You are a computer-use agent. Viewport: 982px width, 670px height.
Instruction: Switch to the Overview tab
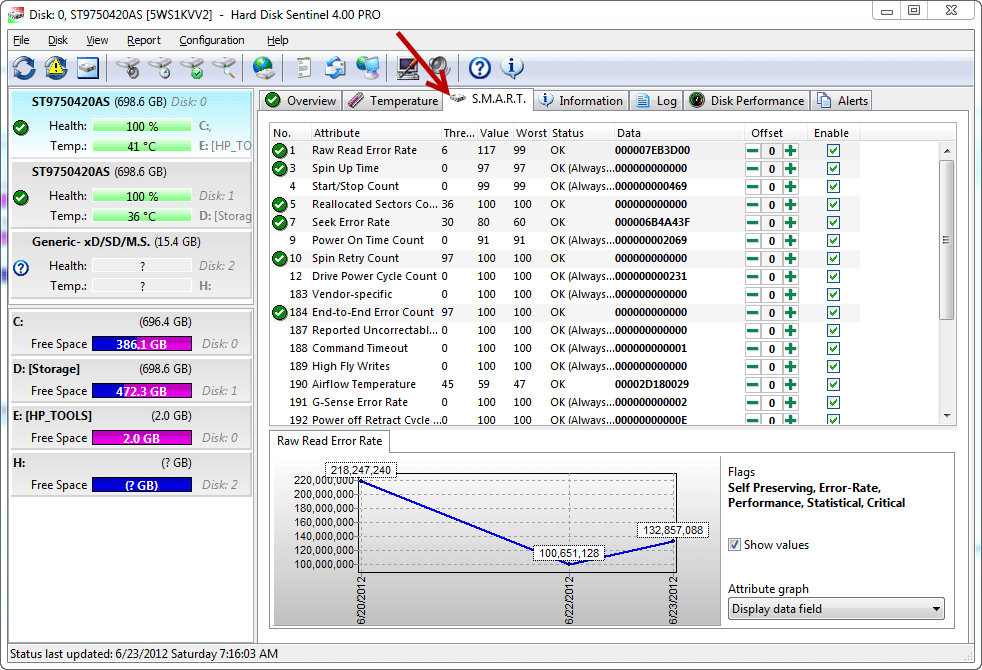301,101
